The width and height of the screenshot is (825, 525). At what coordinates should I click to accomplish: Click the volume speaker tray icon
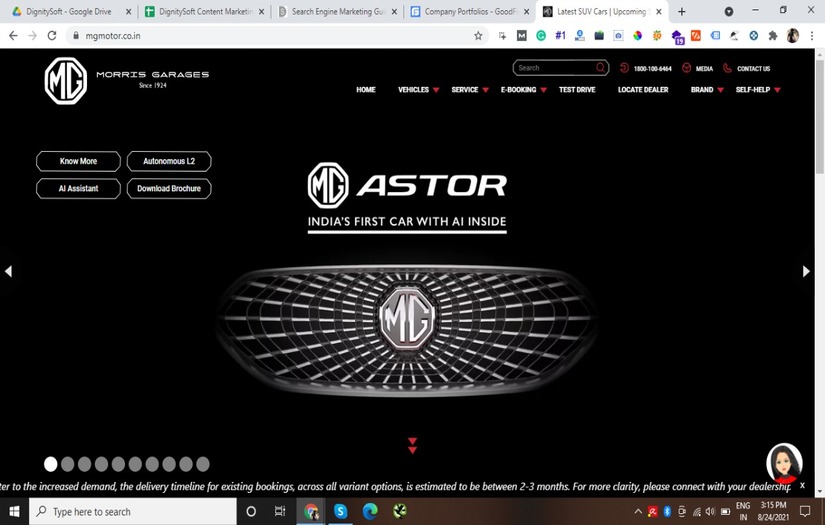710,511
